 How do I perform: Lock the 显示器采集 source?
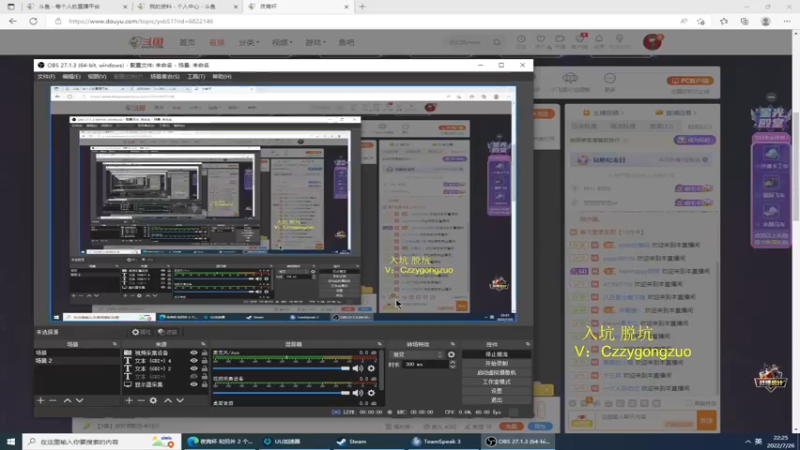(x=204, y=384)
